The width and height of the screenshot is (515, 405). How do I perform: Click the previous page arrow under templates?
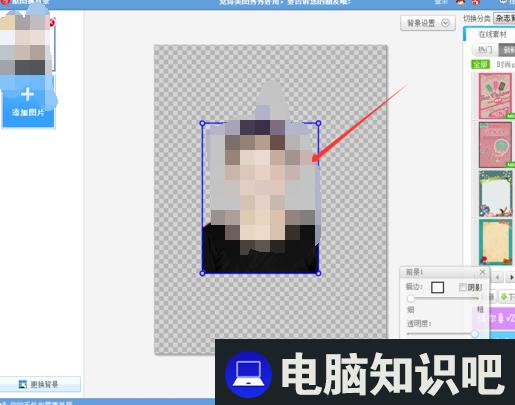tap(497, 277)
